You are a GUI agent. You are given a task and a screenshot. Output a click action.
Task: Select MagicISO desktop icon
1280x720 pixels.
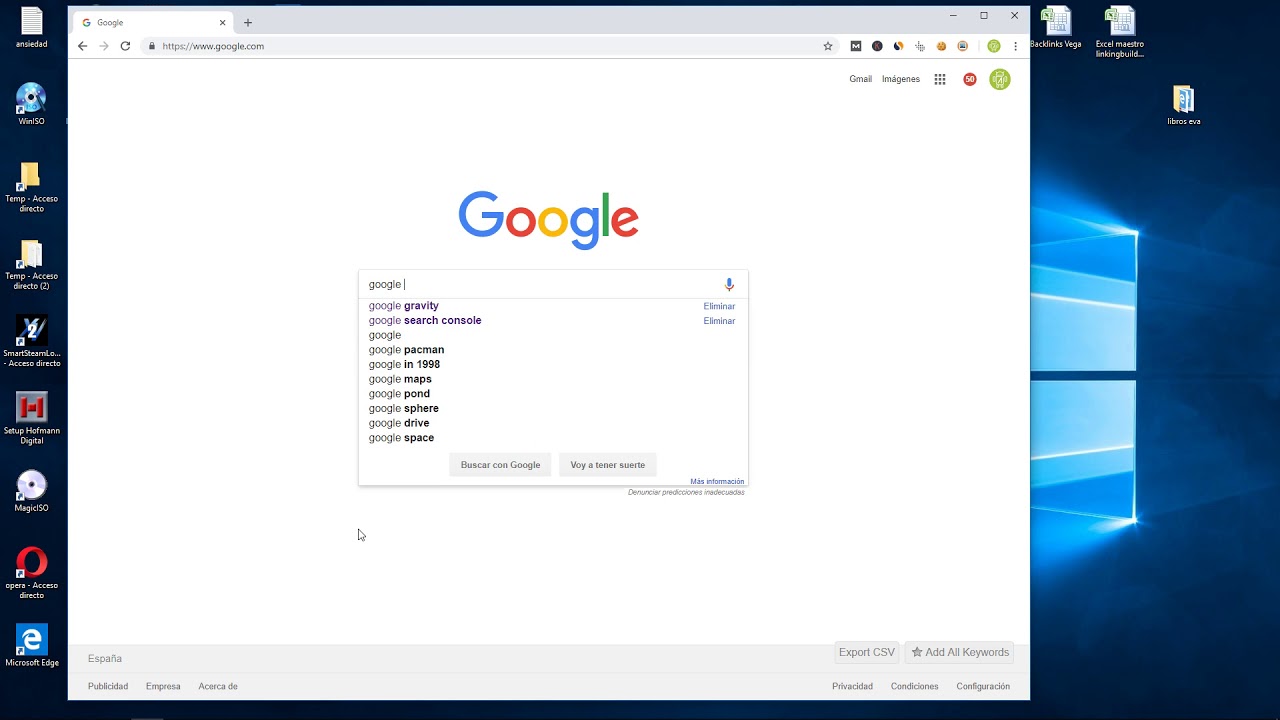[x=32, y=491]
